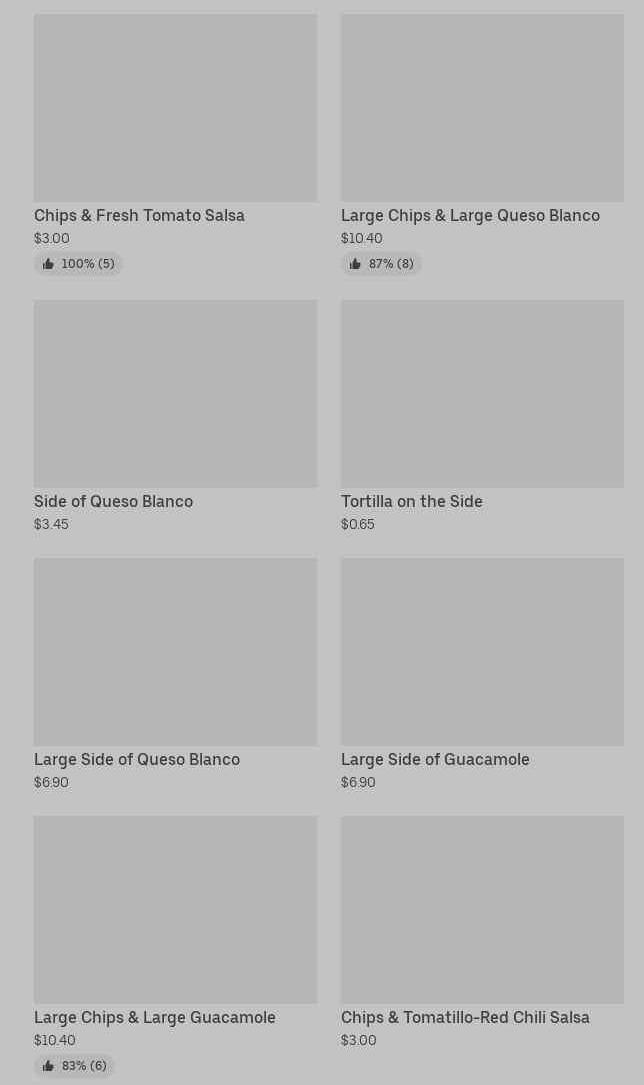644x1085 pixels.
Task: Open the Large Chips & Large Queso Blanco title
Action: pos(470,216)
